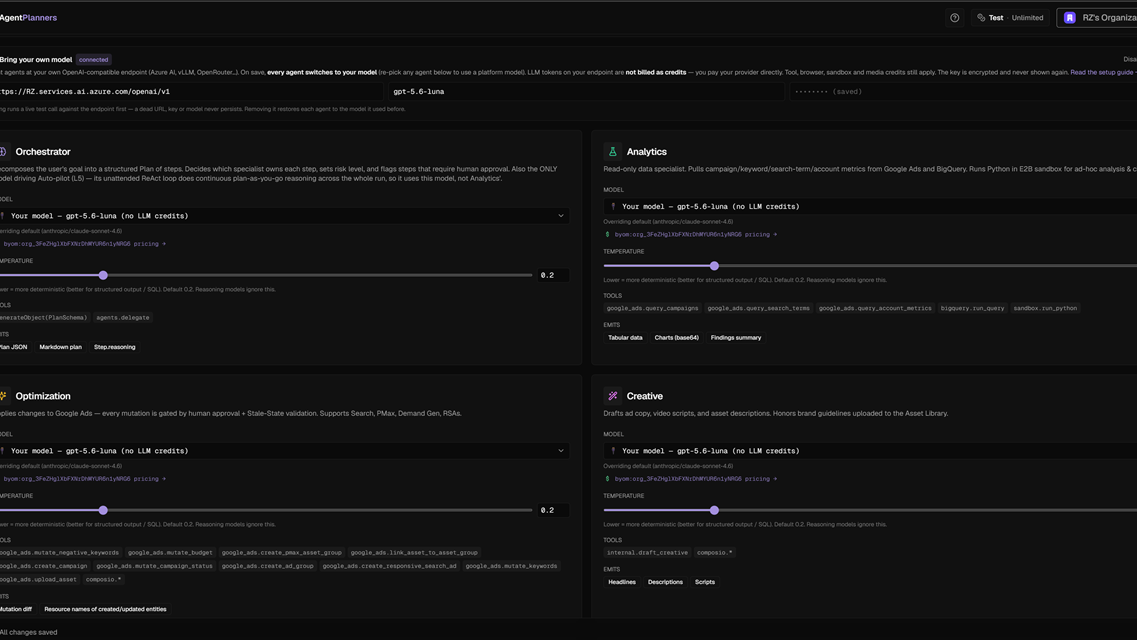
Task: Click the saved API key field
Action: (x=963, y=91)
